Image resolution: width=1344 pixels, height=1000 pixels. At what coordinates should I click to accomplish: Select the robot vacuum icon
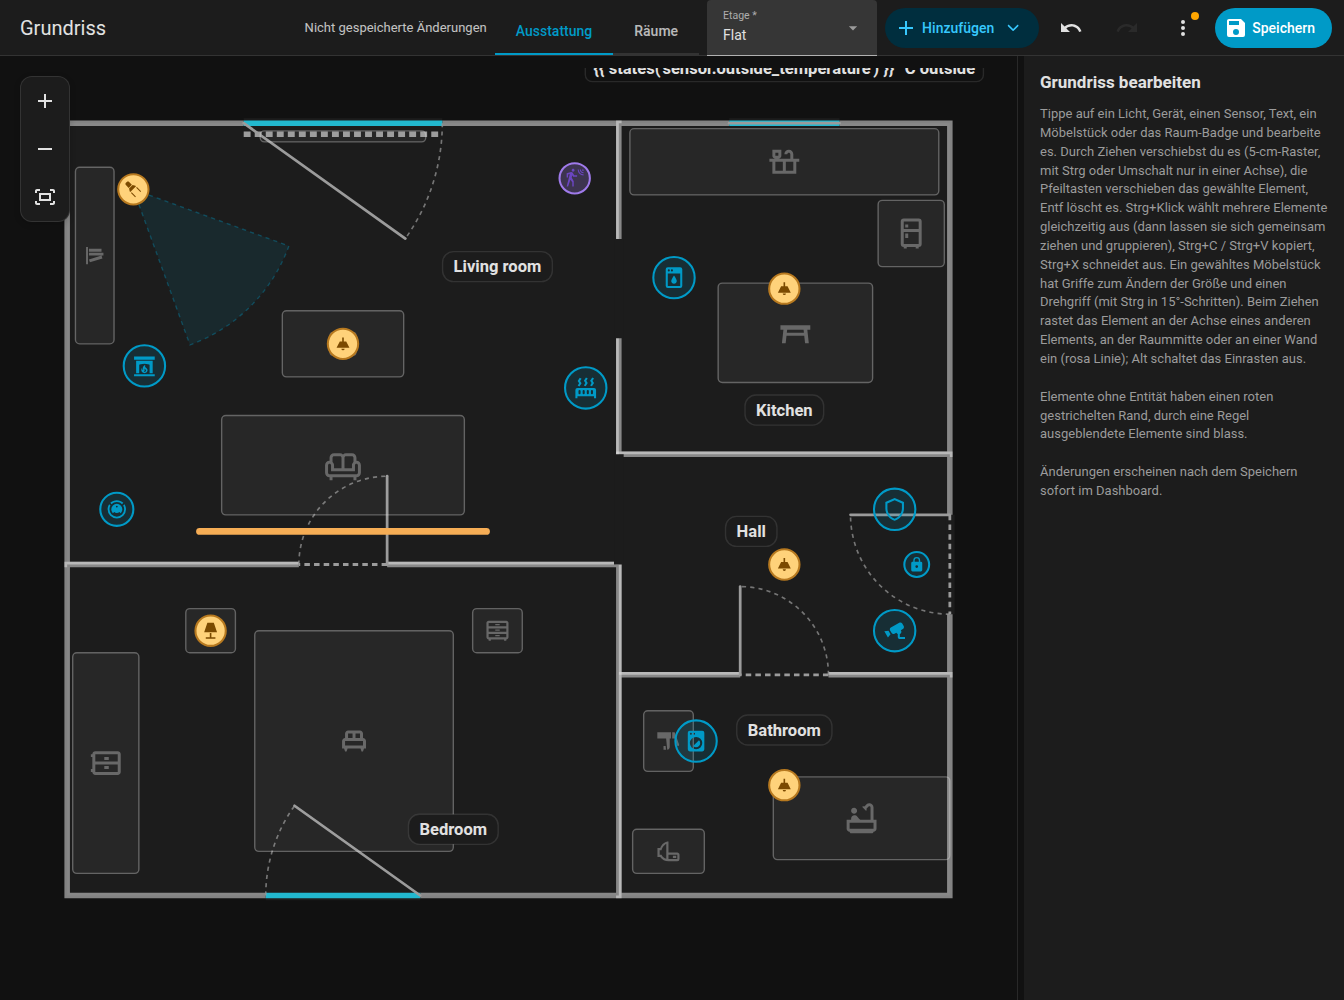117,510
